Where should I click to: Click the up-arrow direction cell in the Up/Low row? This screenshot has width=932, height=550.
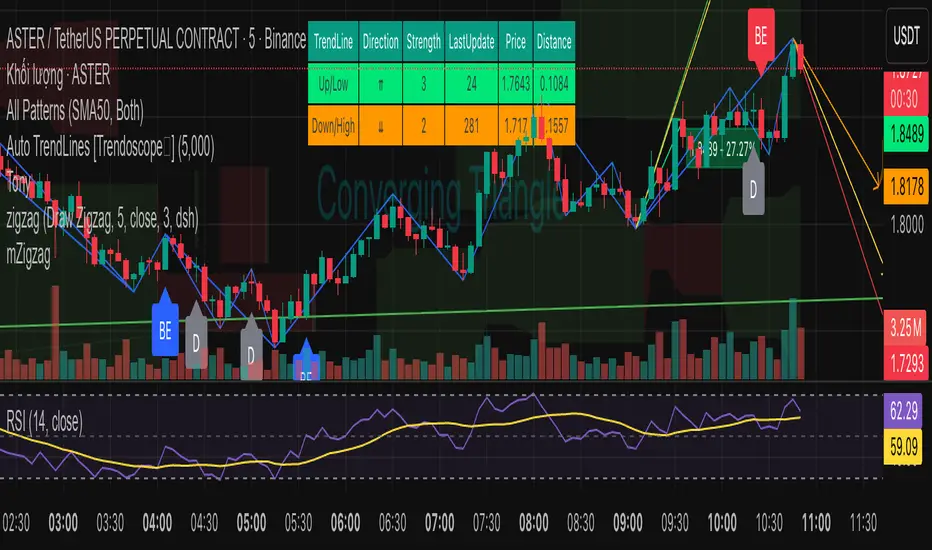(x=380, y=84)
